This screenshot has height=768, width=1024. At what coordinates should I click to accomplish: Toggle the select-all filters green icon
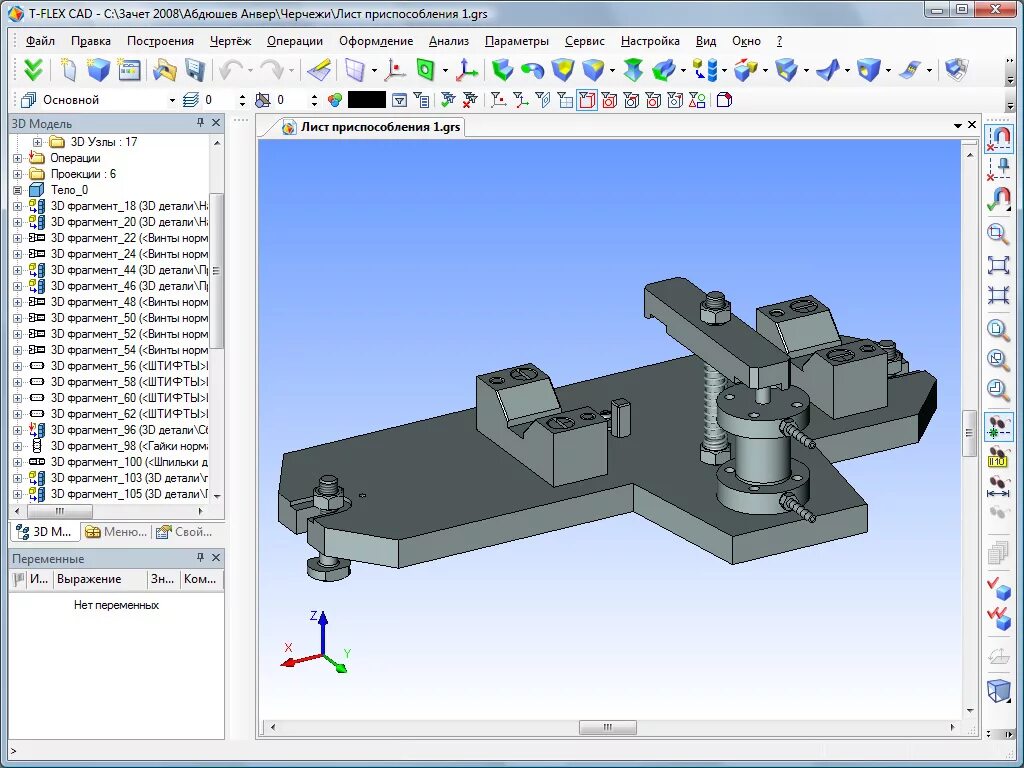tap(448, 100)
